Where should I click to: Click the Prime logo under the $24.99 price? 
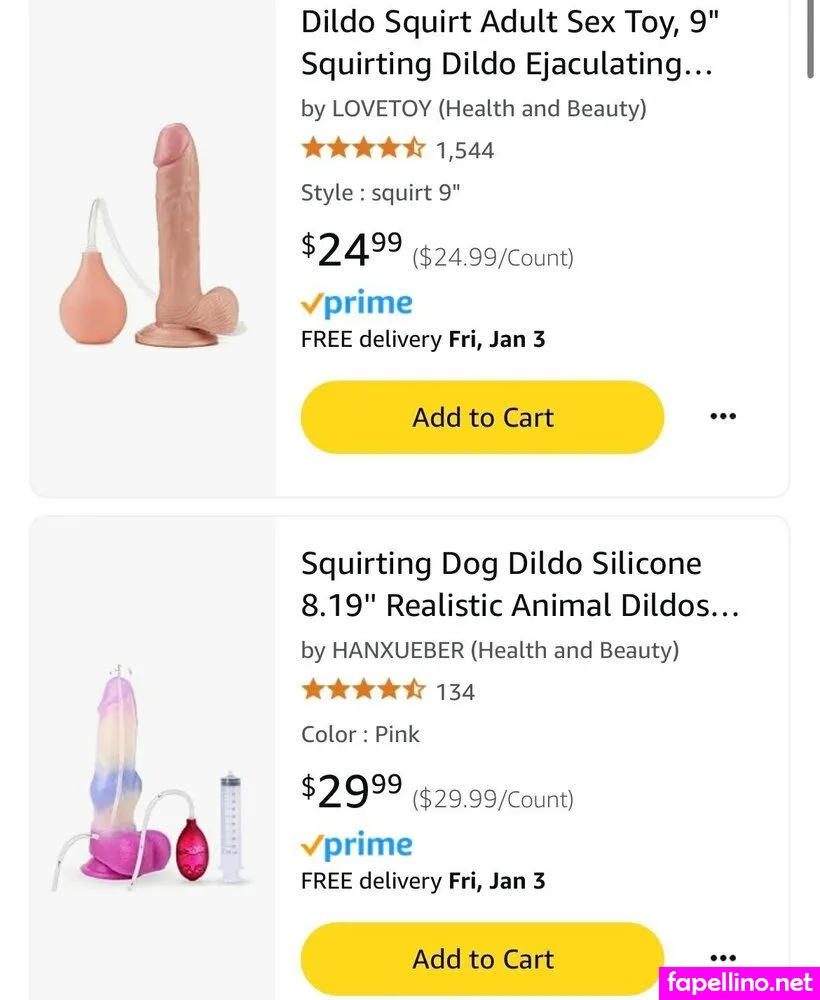(x=357, y=304)
